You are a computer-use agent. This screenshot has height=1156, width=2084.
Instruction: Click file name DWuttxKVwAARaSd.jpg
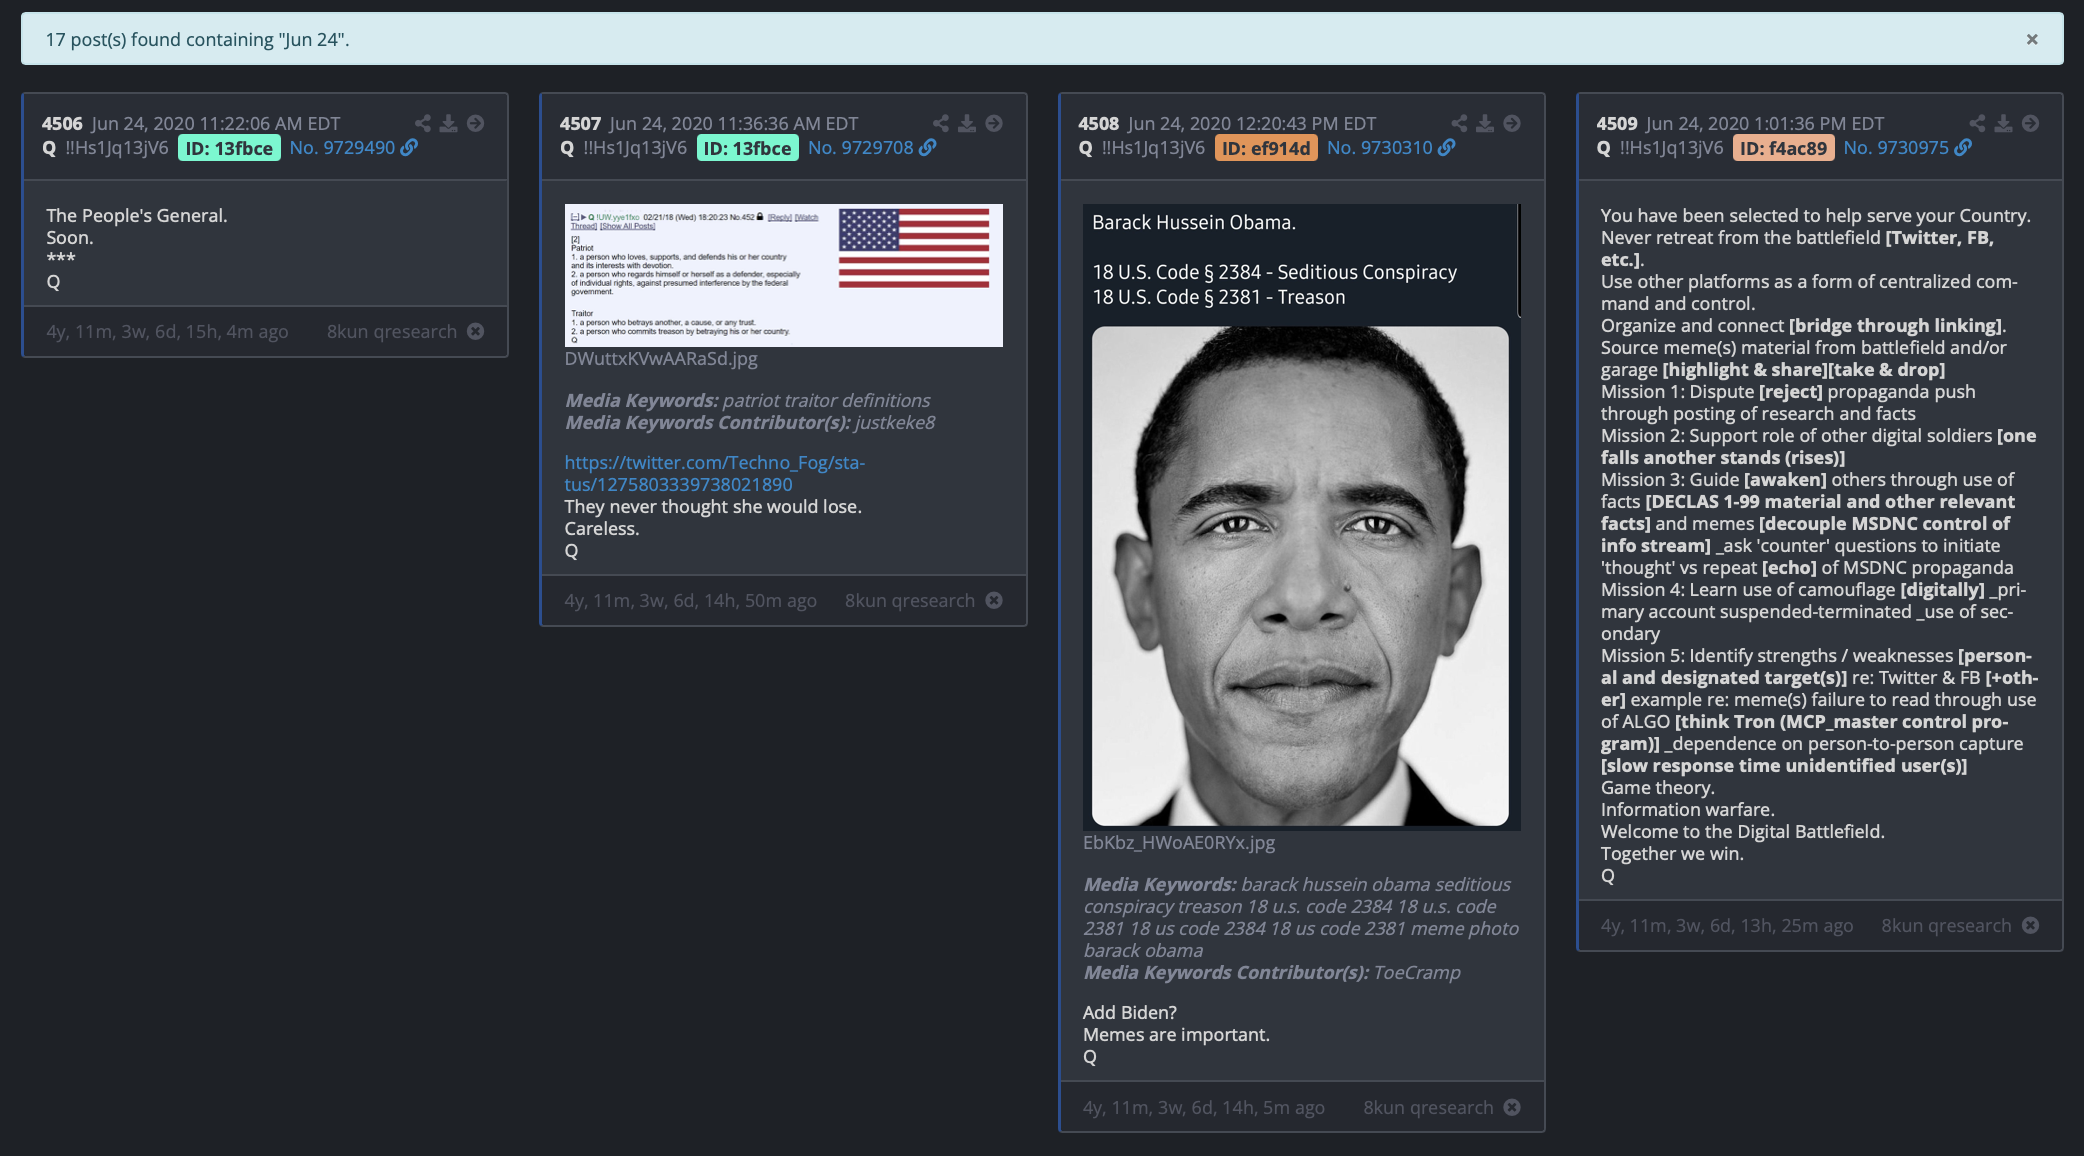coord(661,358)
